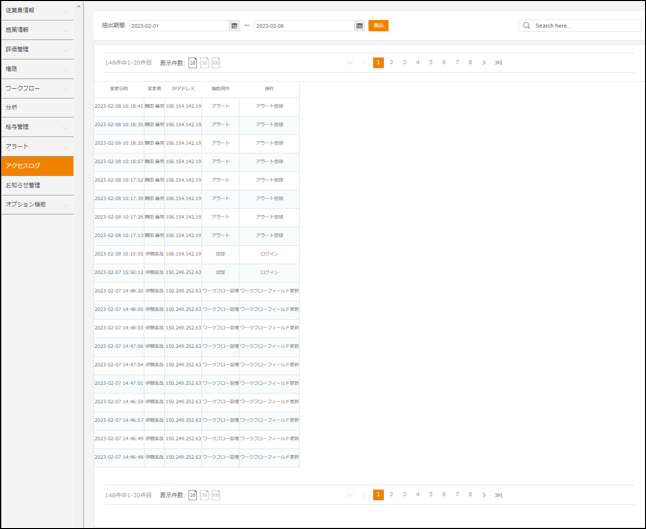Screen dimensions: 646x529
Task: Focus the Search here input field
Action: [x=580, y=25]
